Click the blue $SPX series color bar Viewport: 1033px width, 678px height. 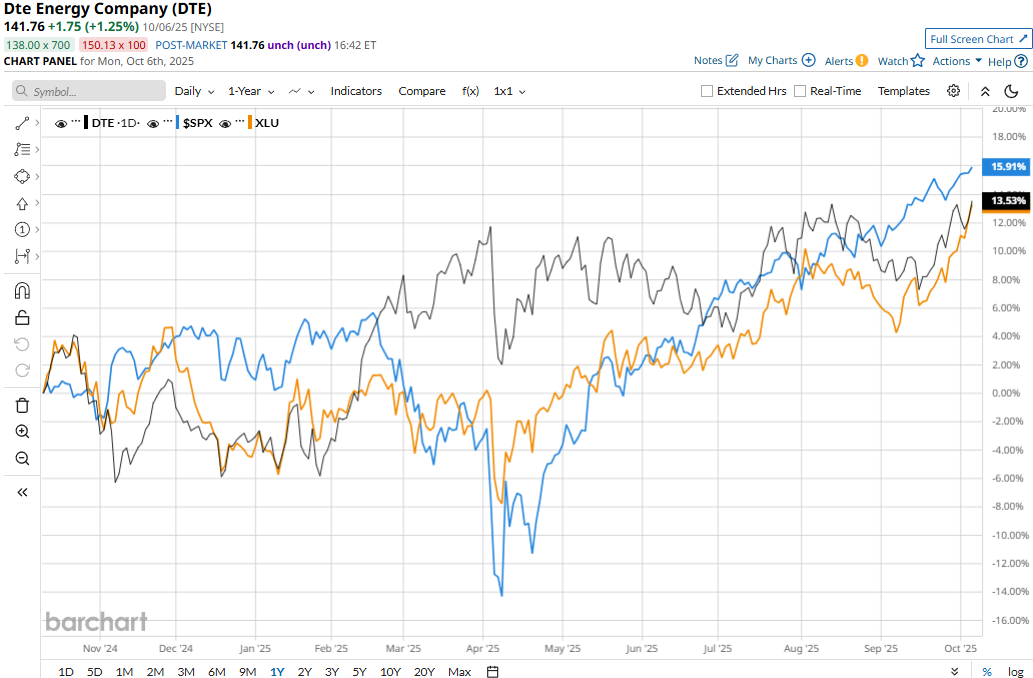(178, 123)
